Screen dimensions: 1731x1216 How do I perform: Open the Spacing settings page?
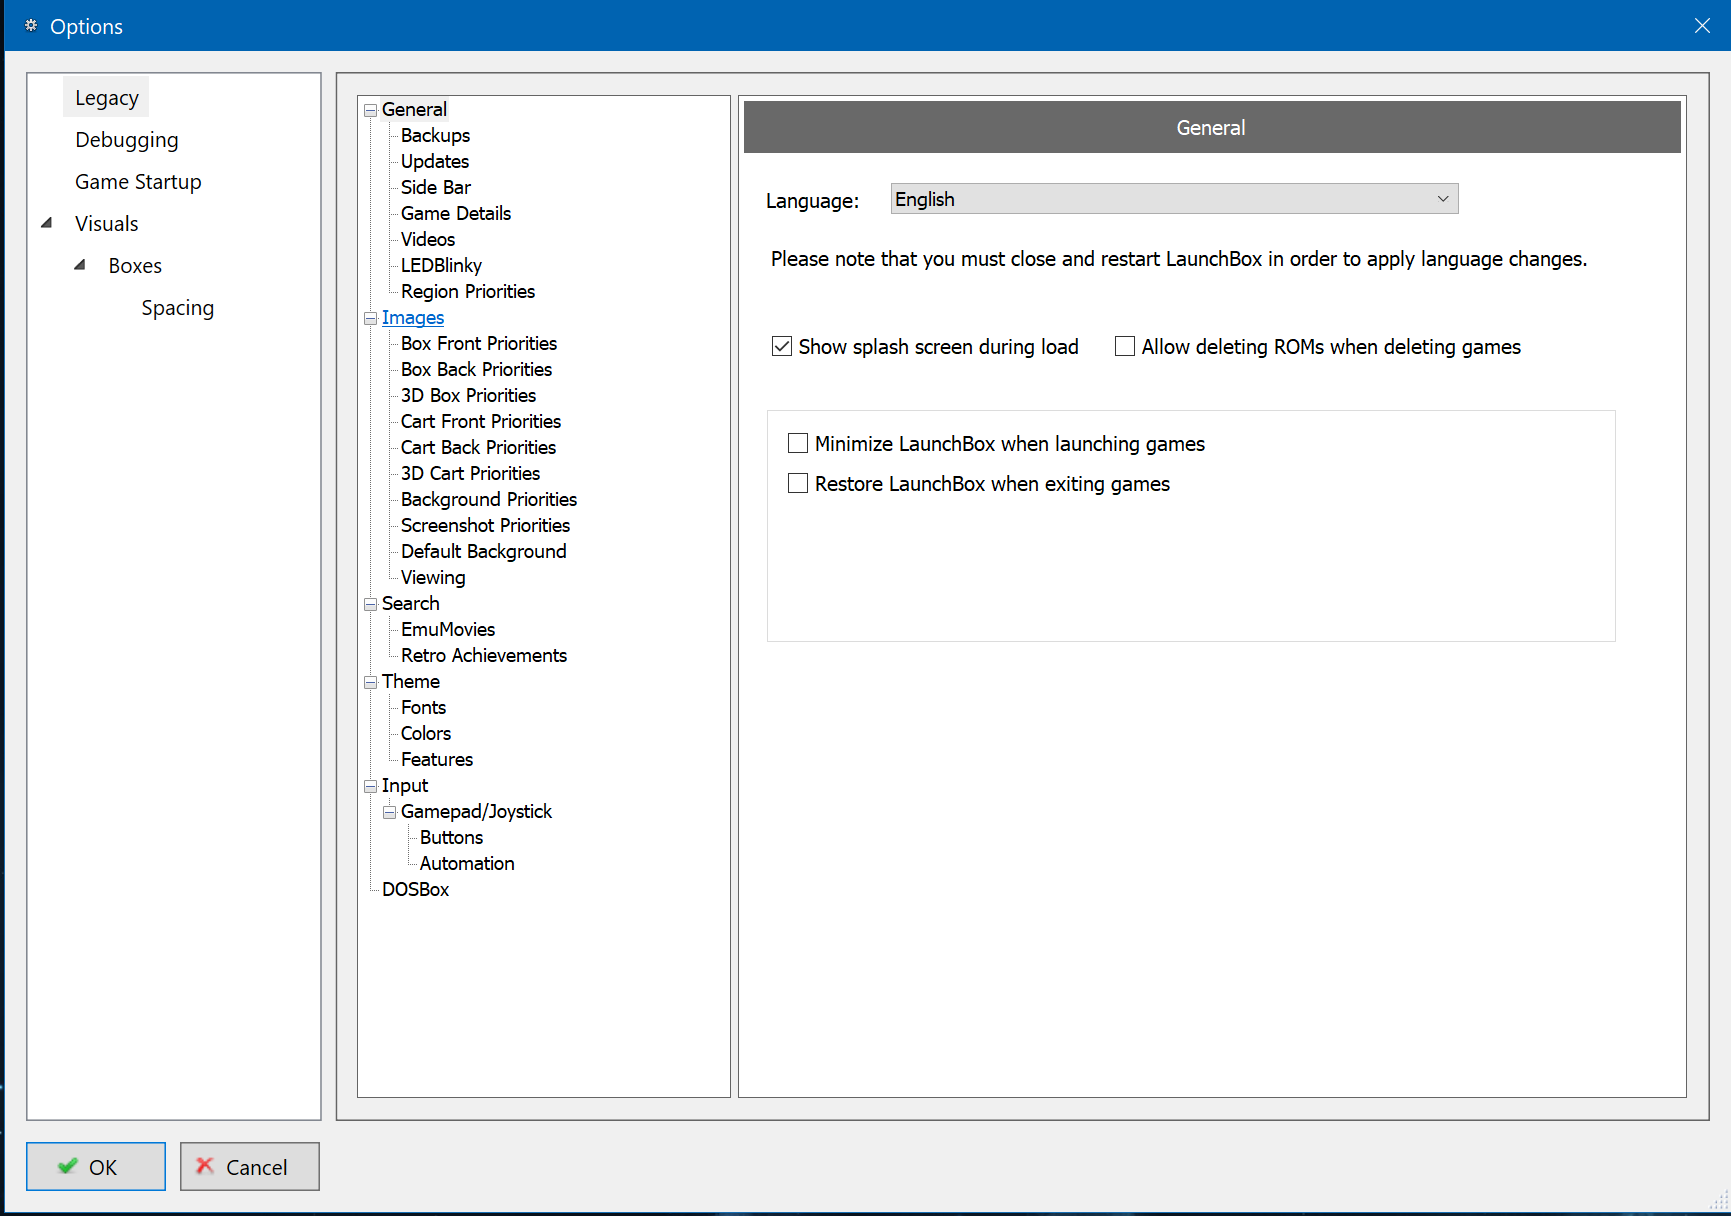point(178,308)
